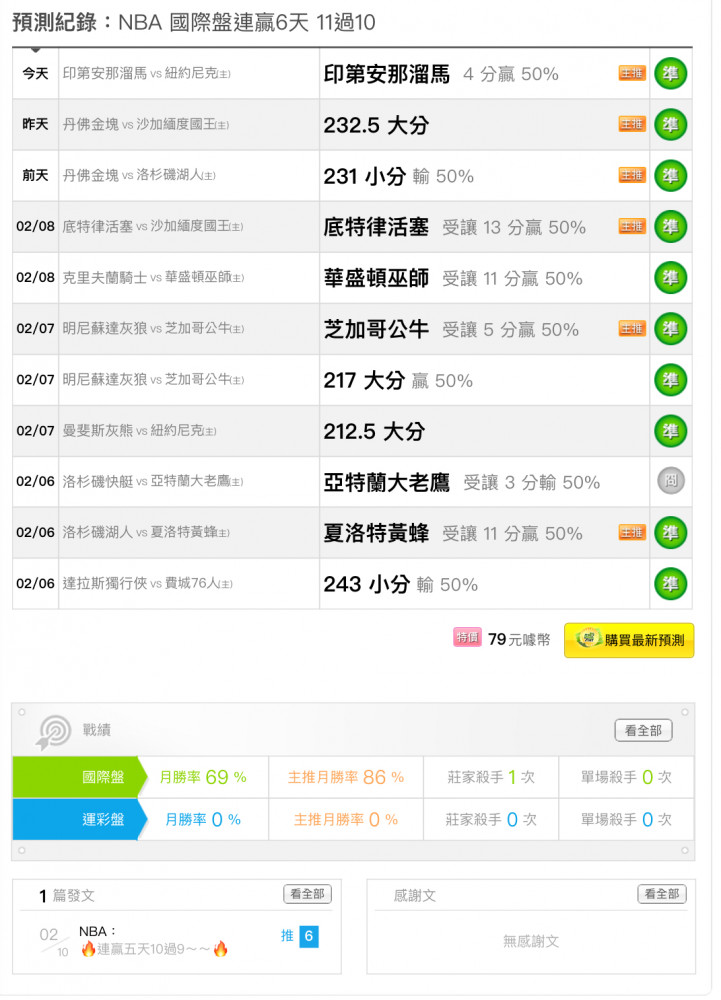Click the small triangle above 今天
The height and width of the screenshot is (1000, 721).
[x=36, y=48]
